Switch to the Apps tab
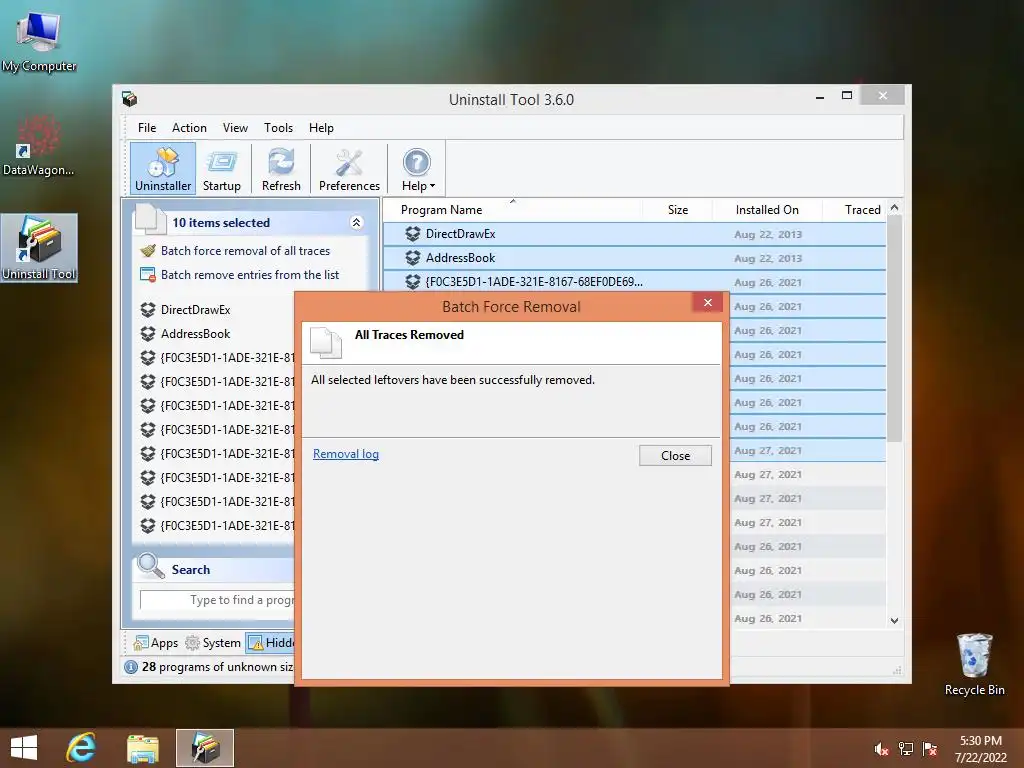This screenshot has height=768, width=1024. pyautogui.click(x=155, y=643)
